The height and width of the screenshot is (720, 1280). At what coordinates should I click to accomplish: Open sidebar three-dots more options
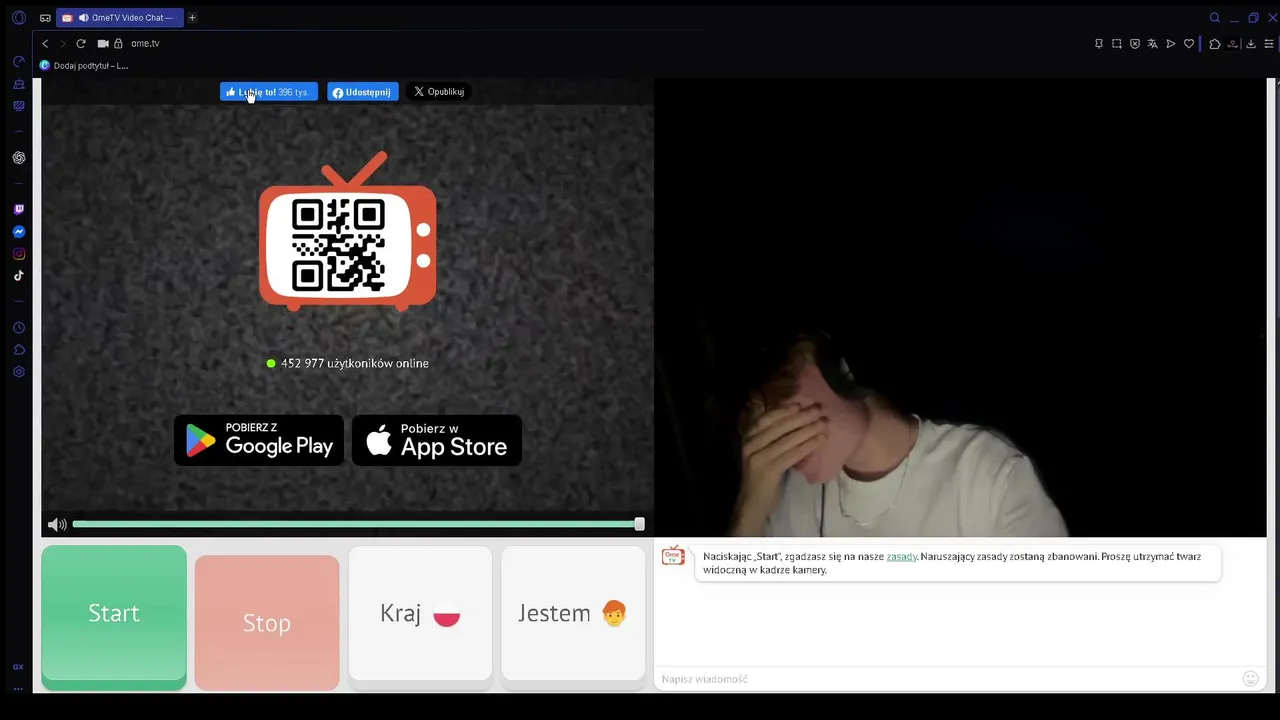18,689
